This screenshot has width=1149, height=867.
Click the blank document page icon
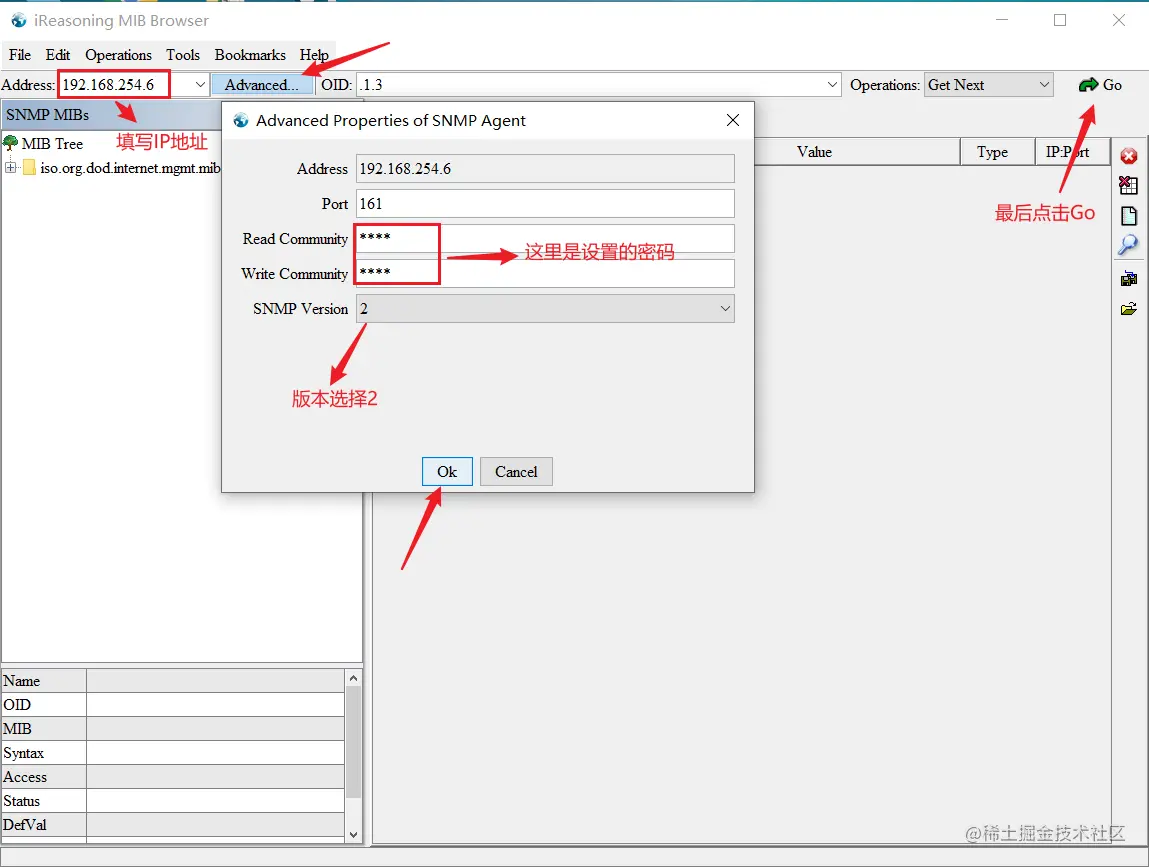point(1128,215)
